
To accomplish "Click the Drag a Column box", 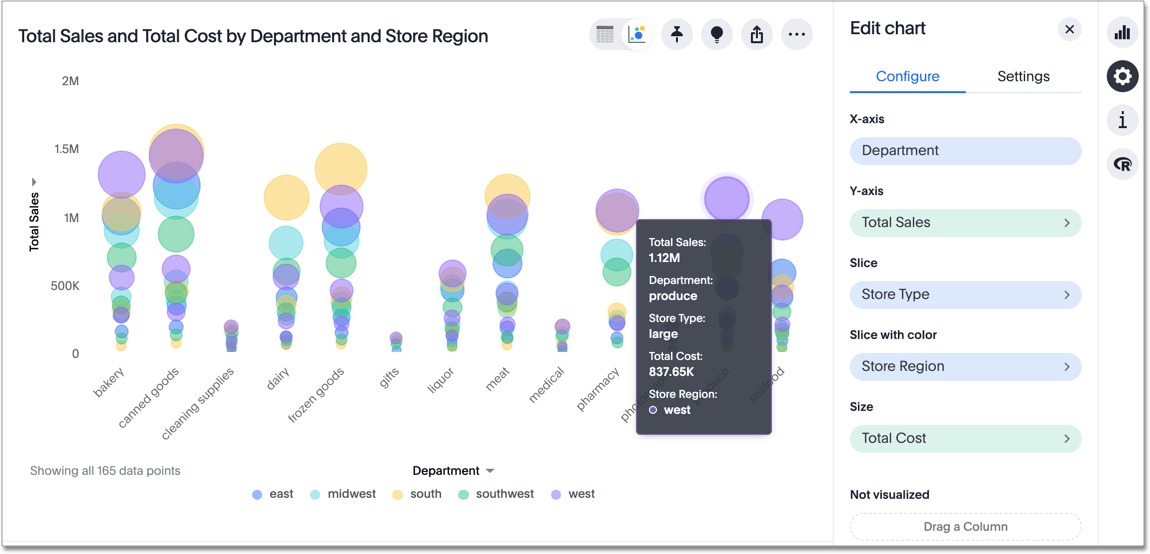I will pyautogui.click(x=965, y=526).
